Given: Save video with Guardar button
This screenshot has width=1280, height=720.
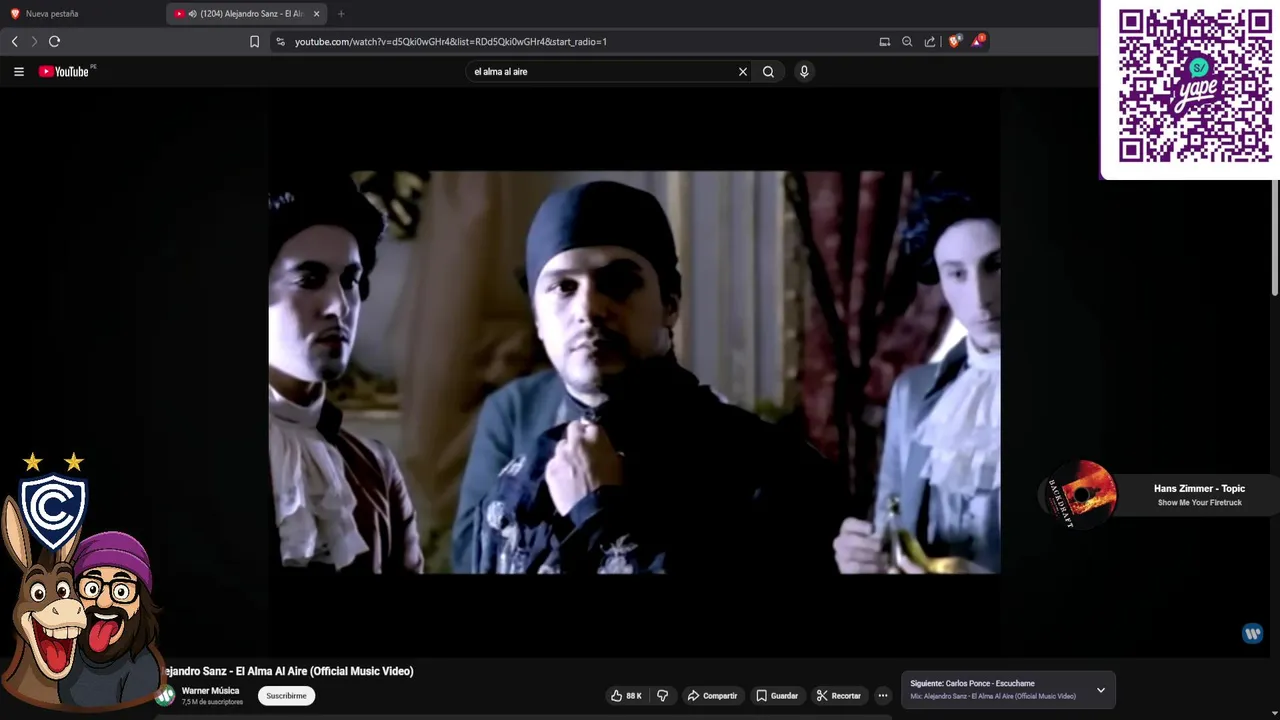Looking at the screenshot, I should pos(777,696).
